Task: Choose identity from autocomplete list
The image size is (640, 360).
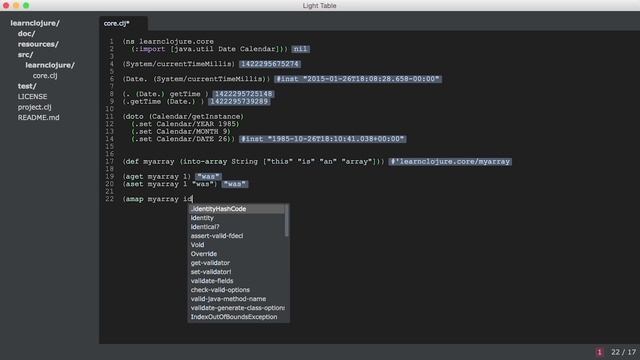Action: 237,218
